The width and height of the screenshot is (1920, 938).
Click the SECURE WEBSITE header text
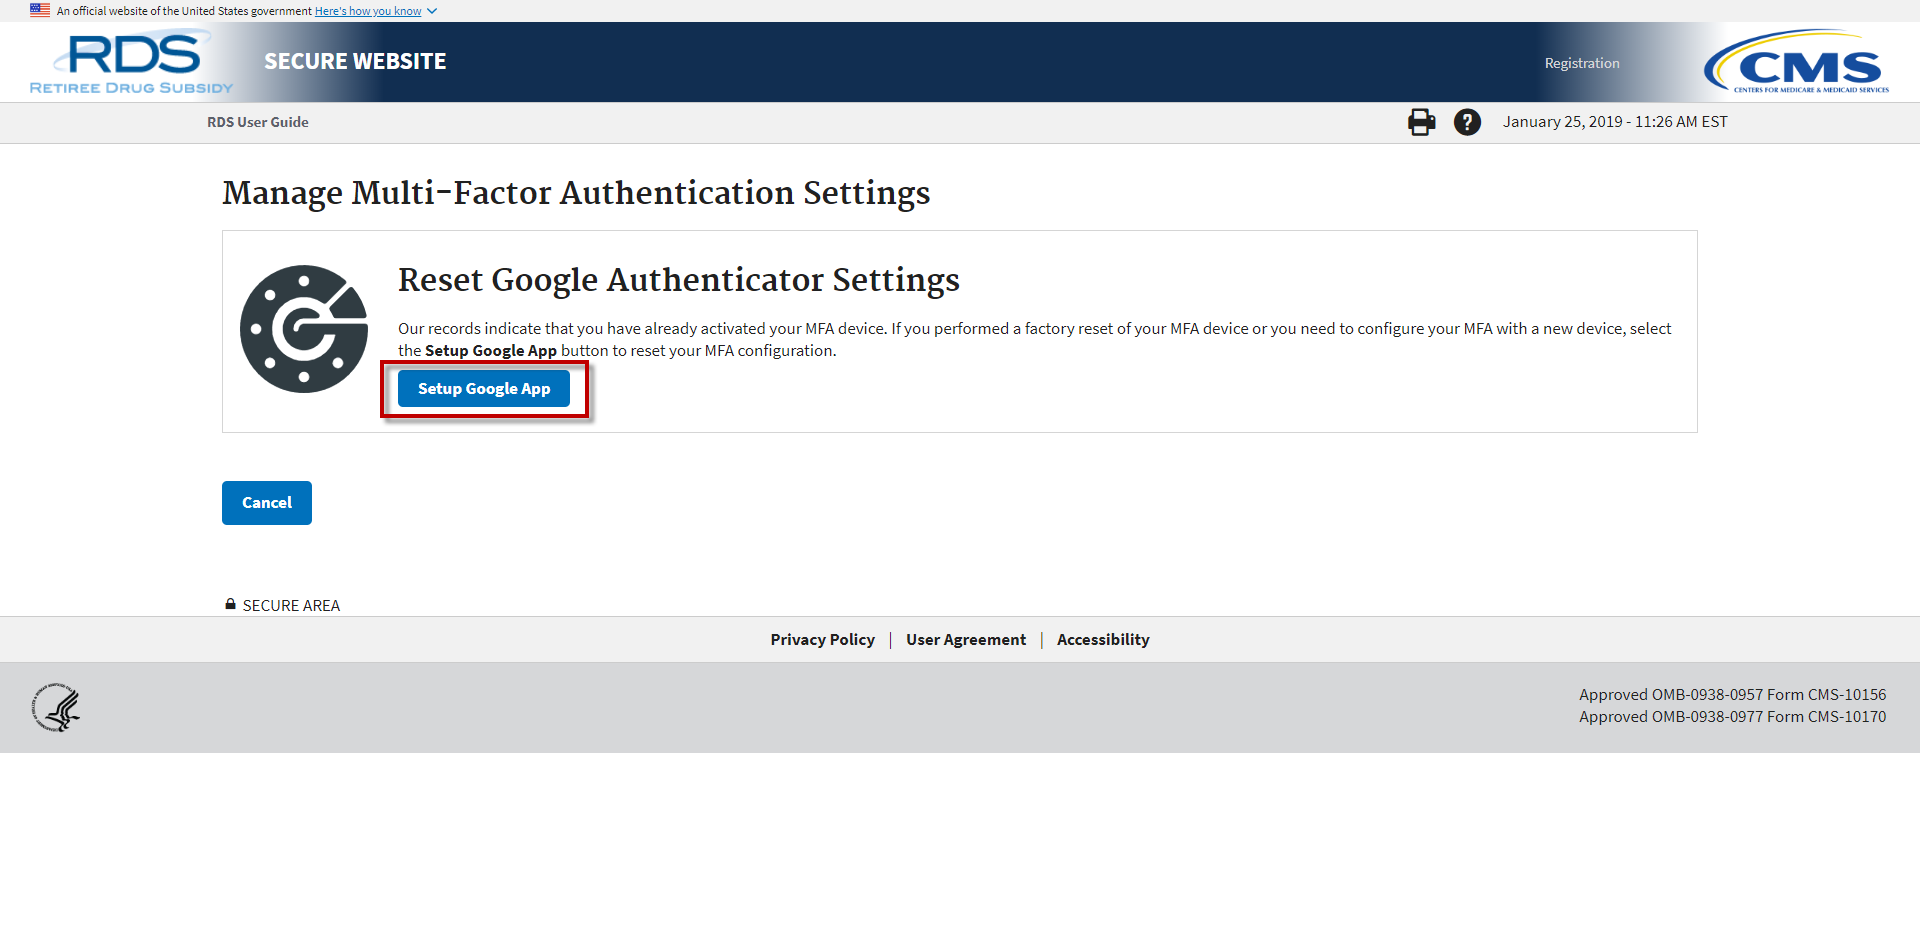[x=354, y=60]
